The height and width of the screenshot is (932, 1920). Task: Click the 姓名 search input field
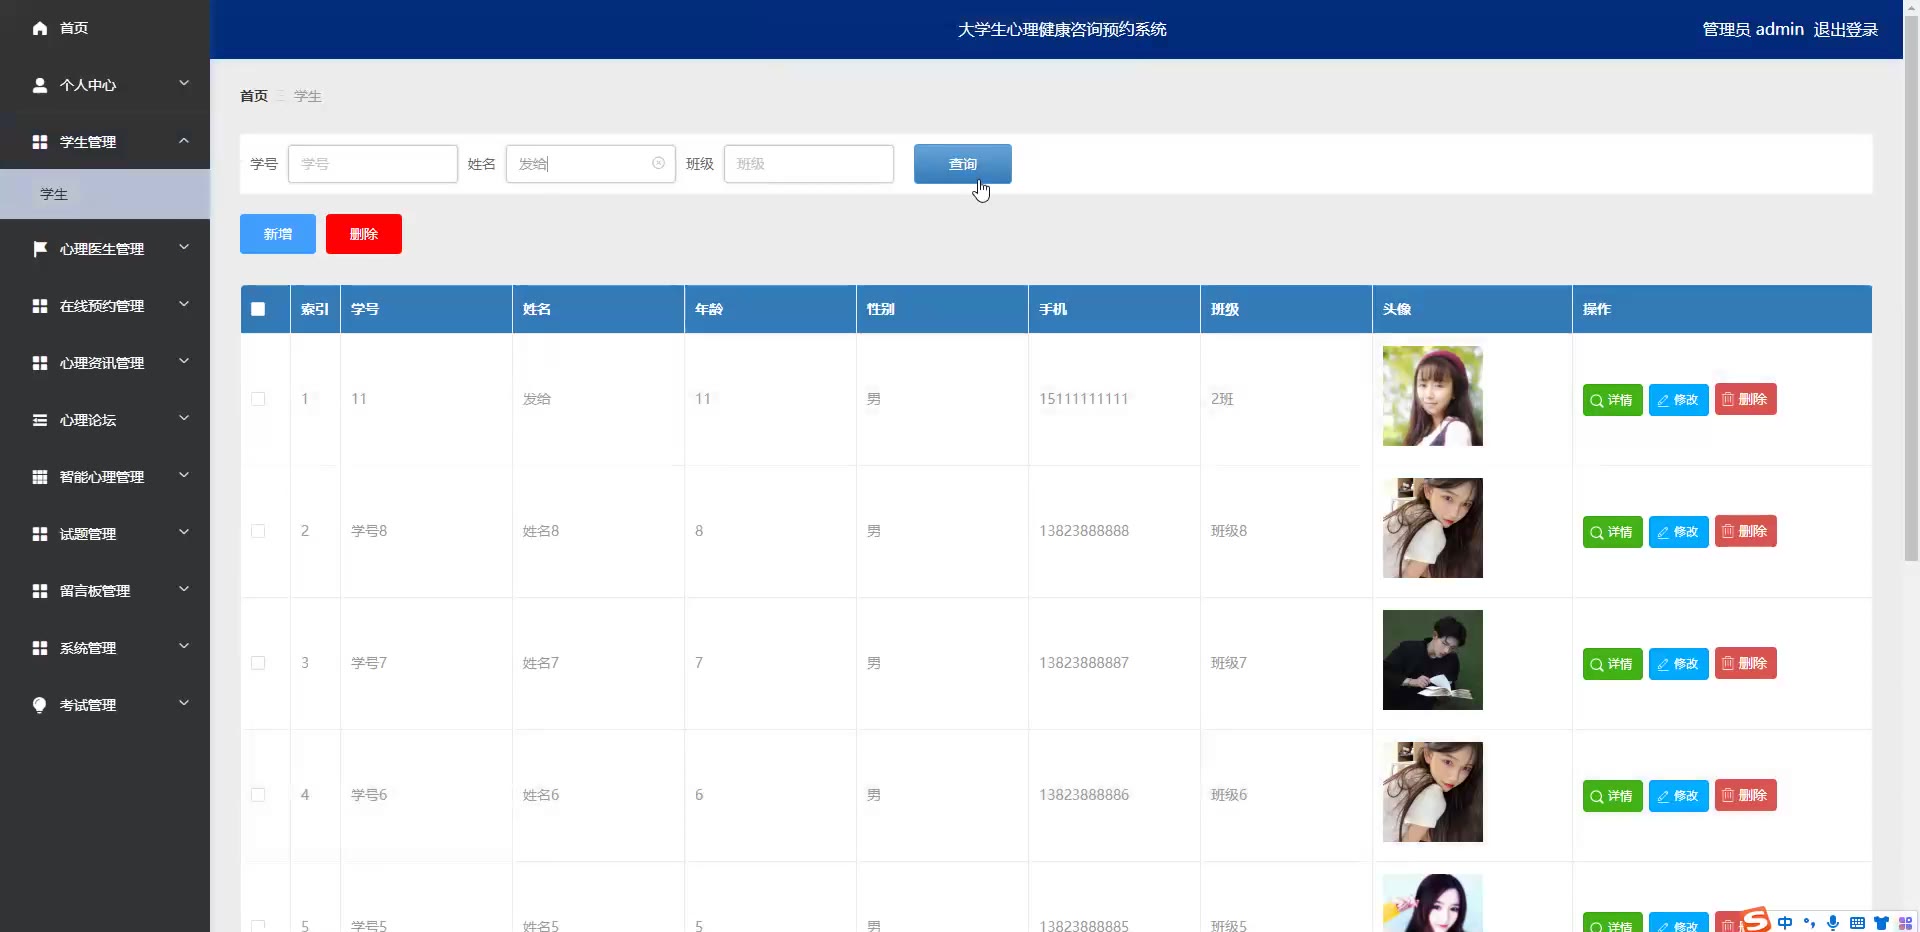pos(591,164)
